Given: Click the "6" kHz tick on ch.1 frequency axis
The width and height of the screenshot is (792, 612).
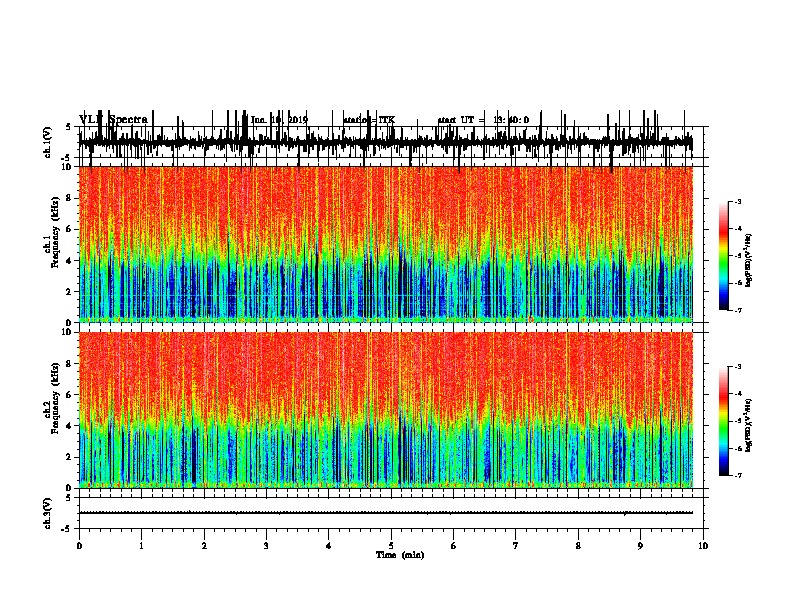Looking at the screenshot, I should [70, 230].
